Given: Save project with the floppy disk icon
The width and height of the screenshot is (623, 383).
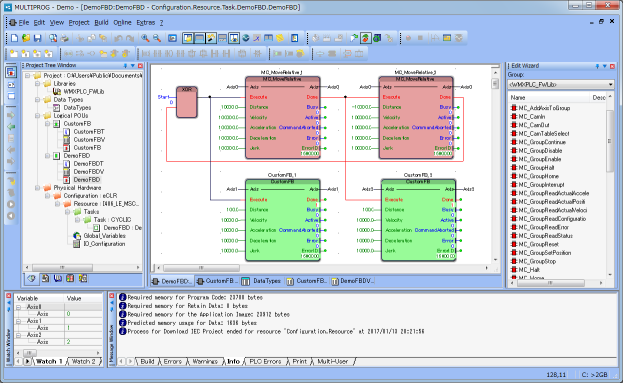Looking at the screenshot, I should pos(37,38).
